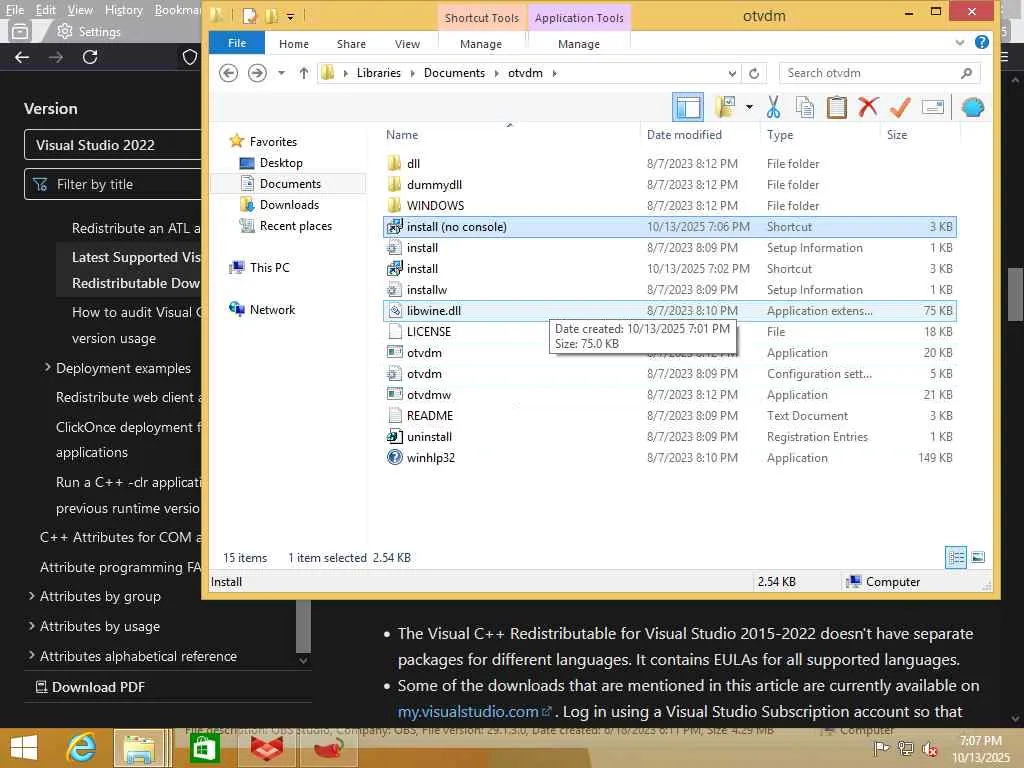
Task: Go forward in Explorer navigation
Action: tap(257, 73)
